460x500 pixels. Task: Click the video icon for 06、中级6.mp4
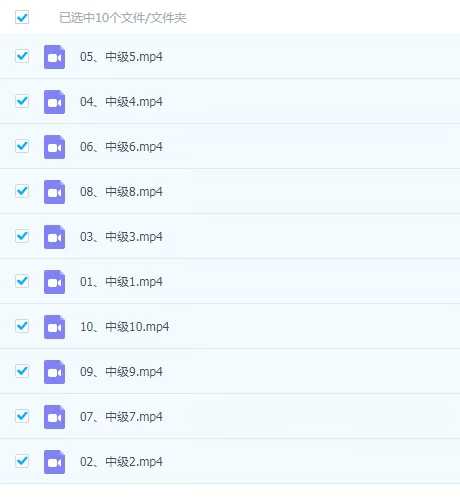pos(54,147)
